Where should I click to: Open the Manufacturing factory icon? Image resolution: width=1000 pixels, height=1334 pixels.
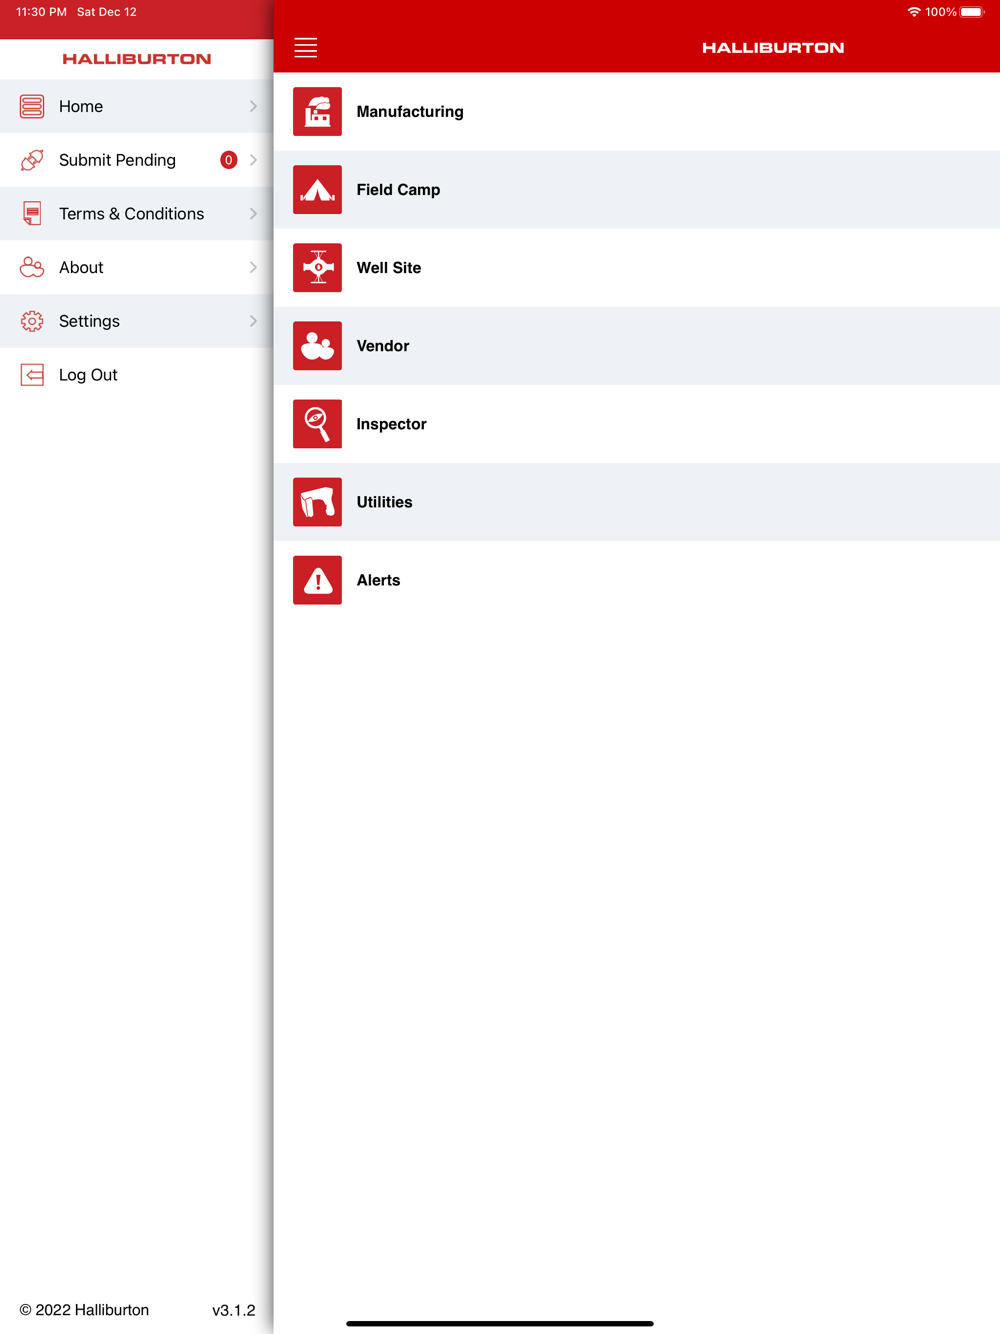coord(317,112)
